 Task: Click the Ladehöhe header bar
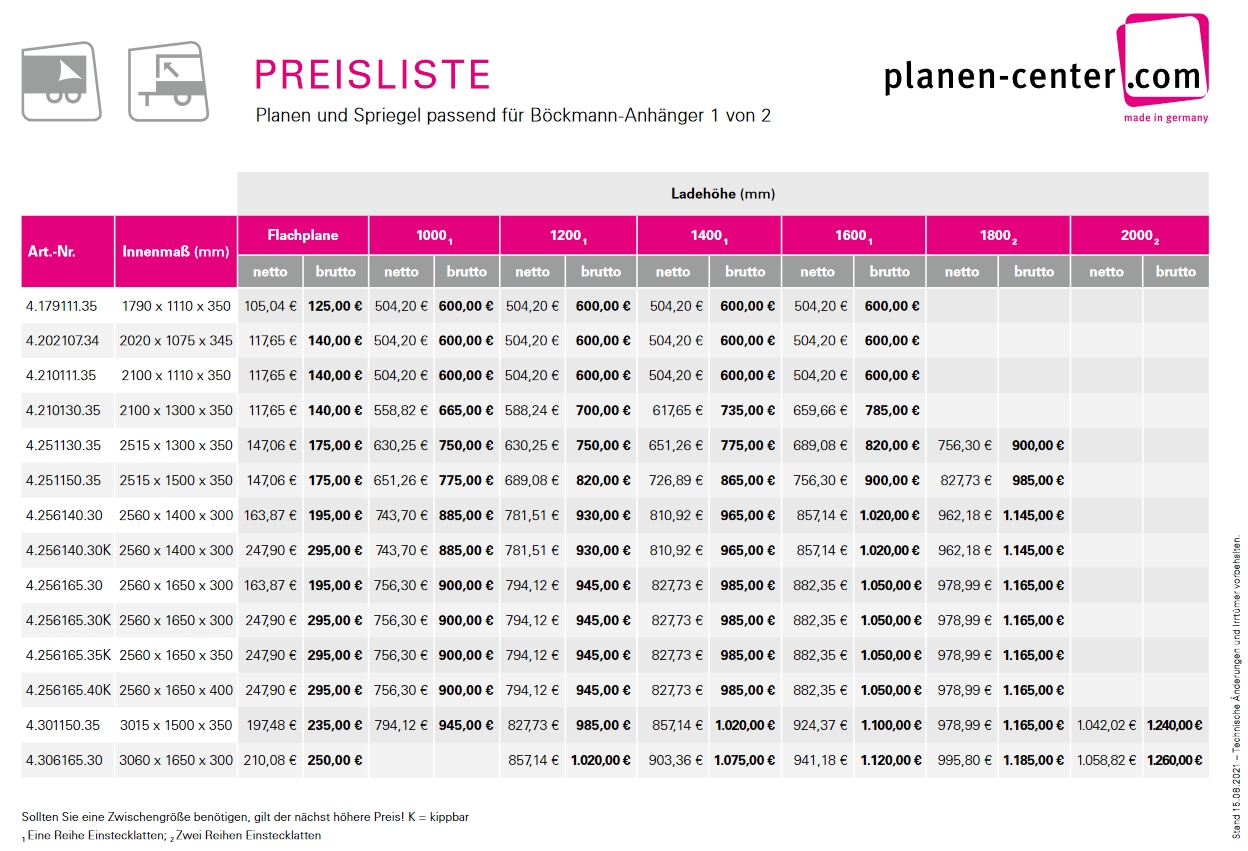pyautogui.click(x=722, y=194)
